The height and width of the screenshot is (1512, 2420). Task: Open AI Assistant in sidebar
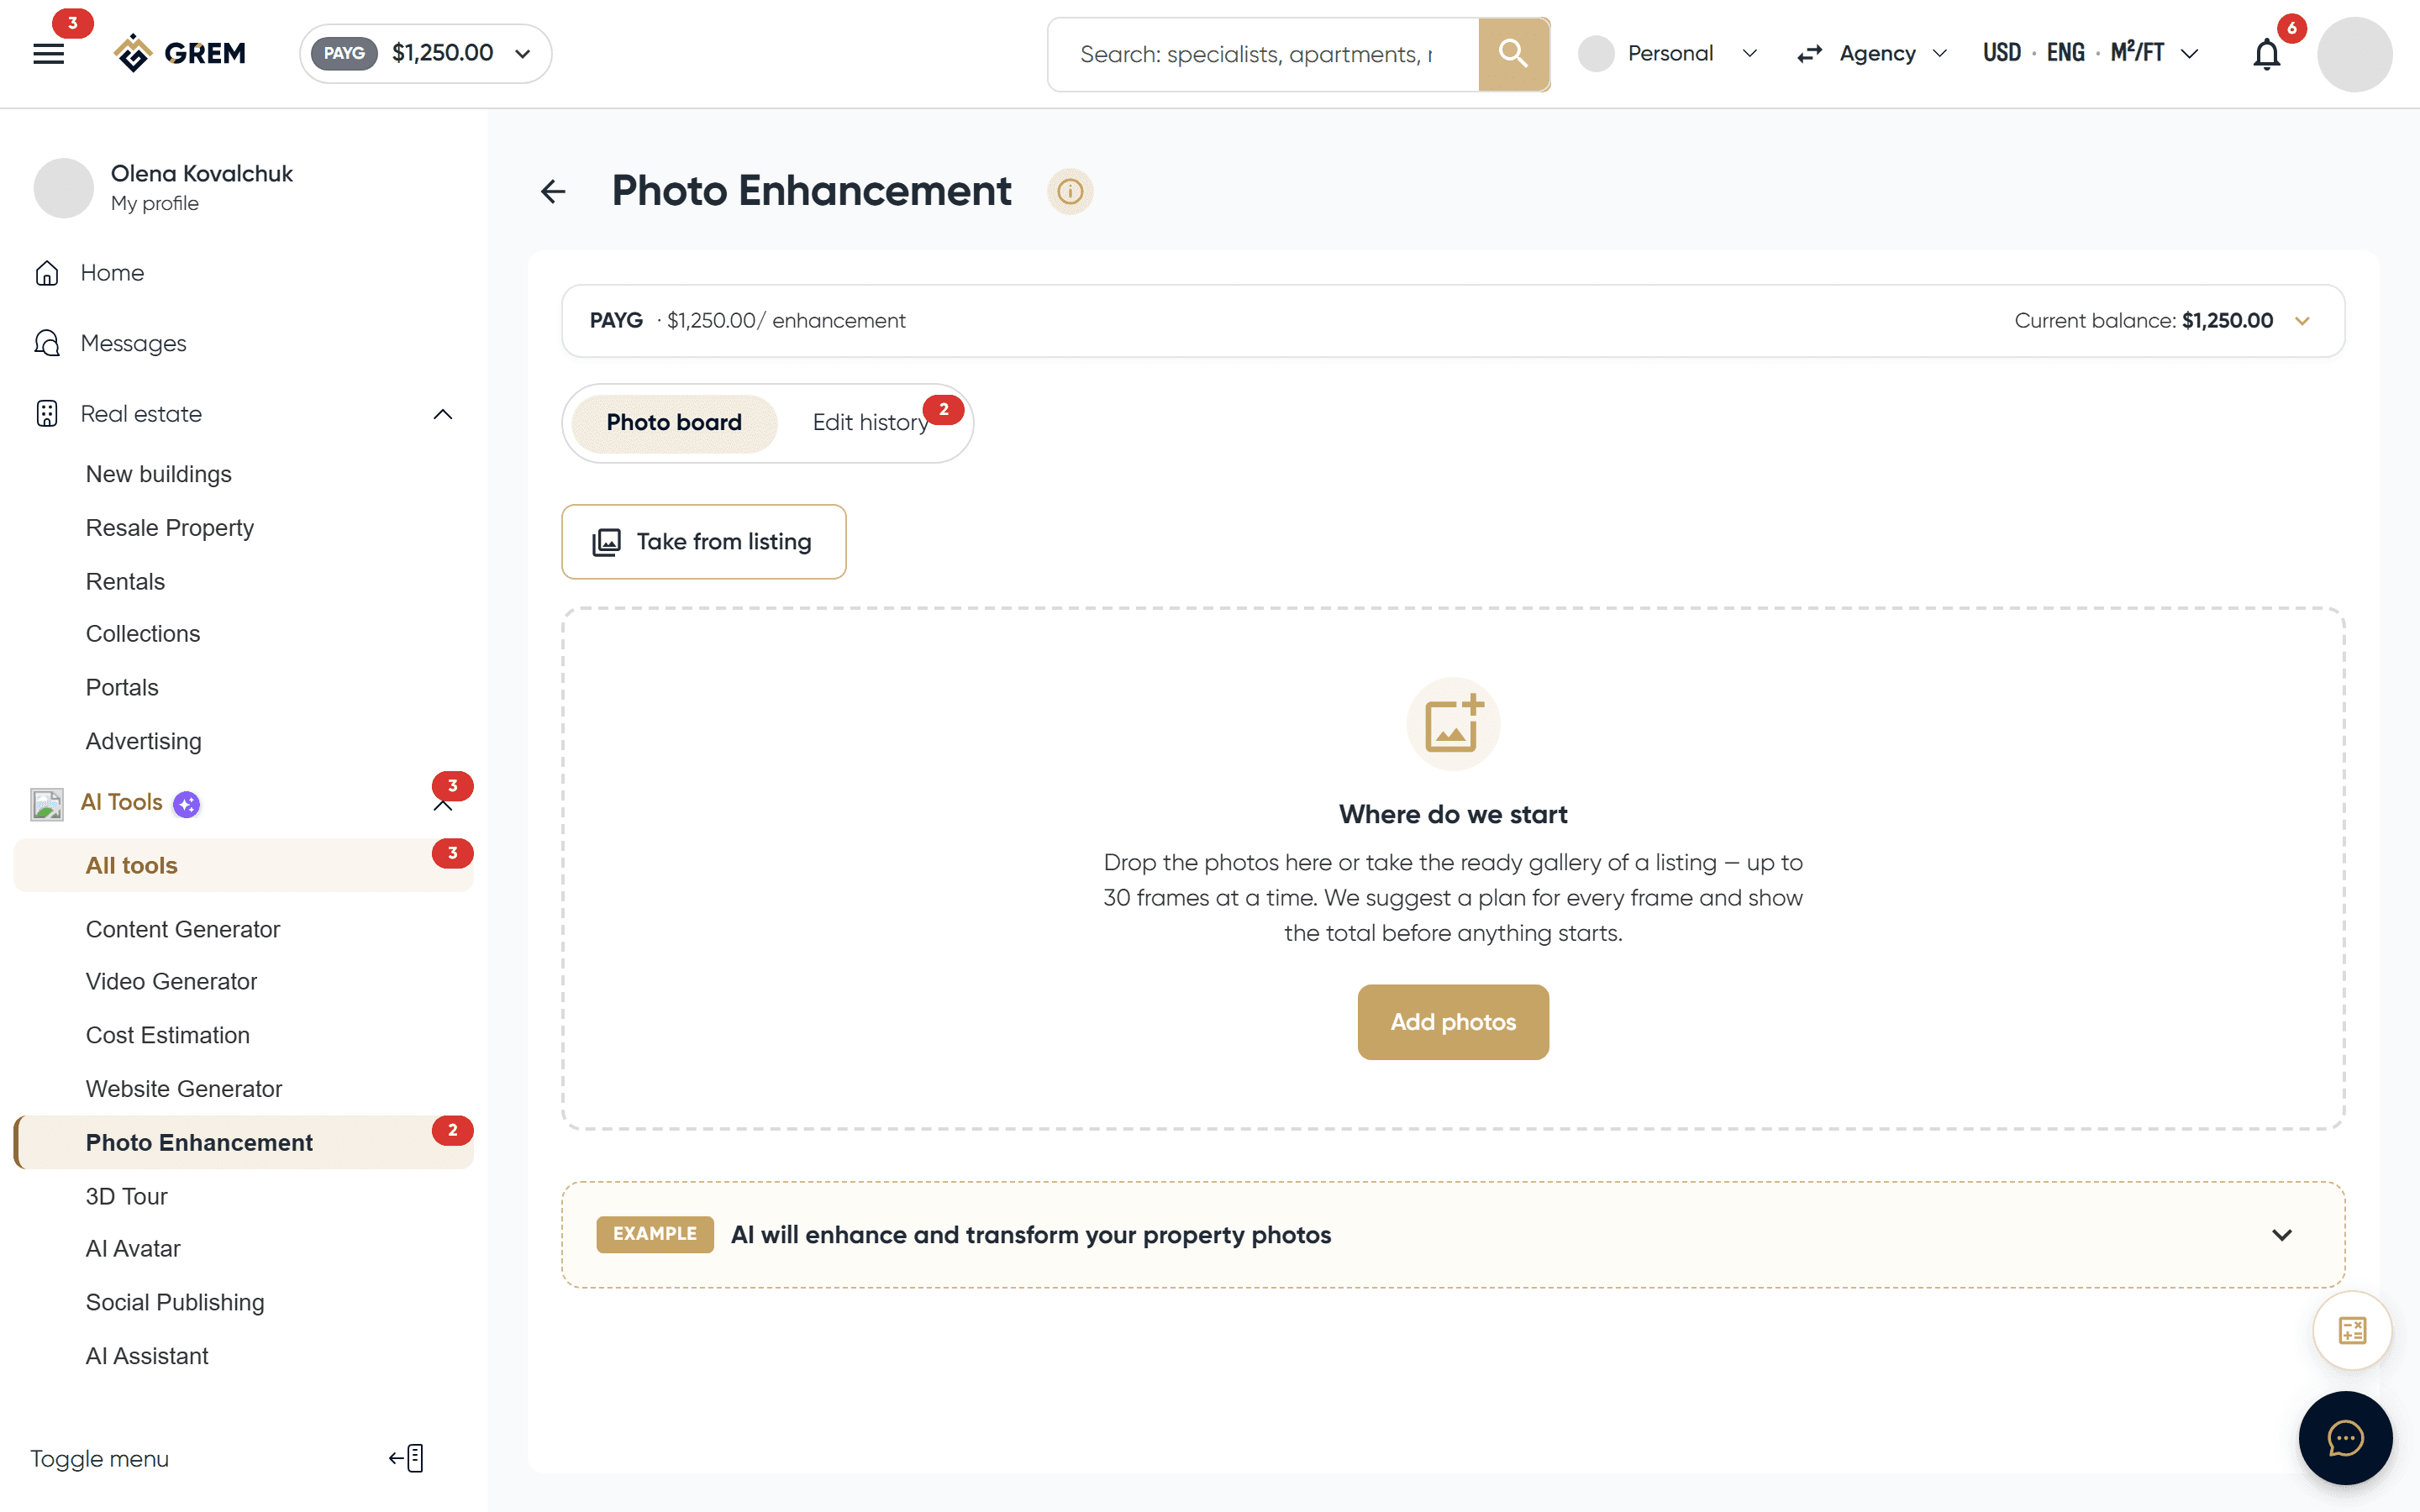[x=147, y=1356]
